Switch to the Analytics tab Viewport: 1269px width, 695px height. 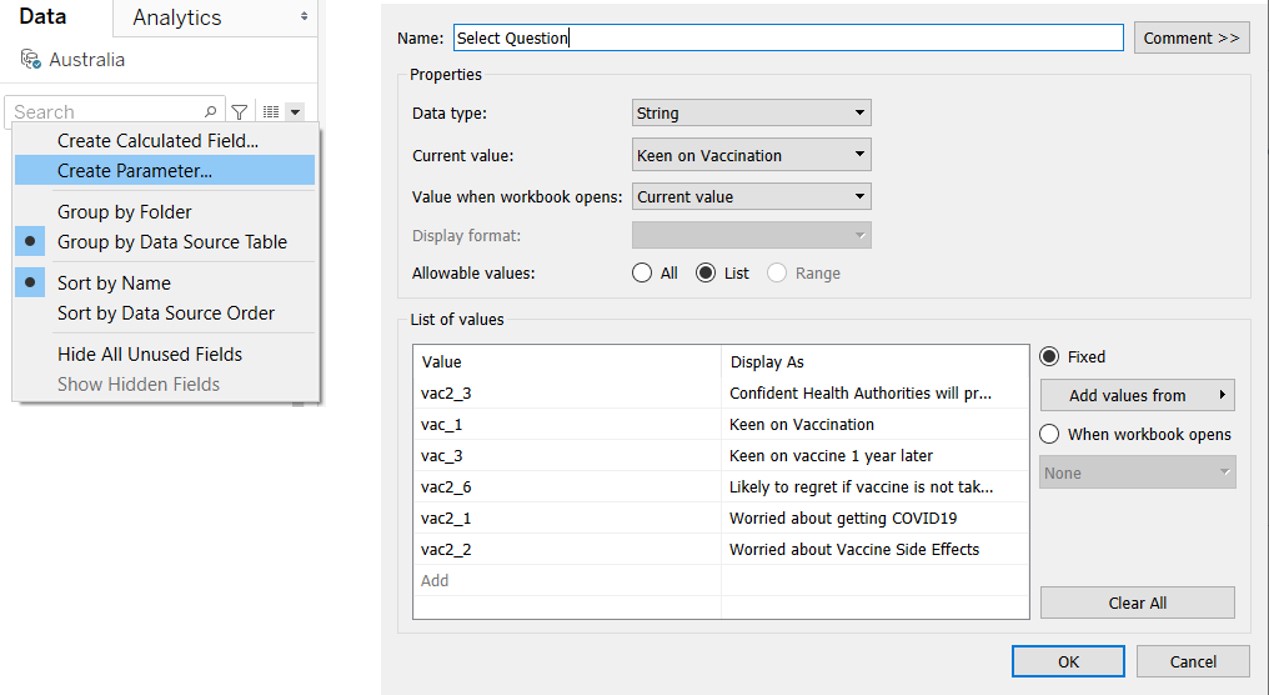tap(175, 17)
